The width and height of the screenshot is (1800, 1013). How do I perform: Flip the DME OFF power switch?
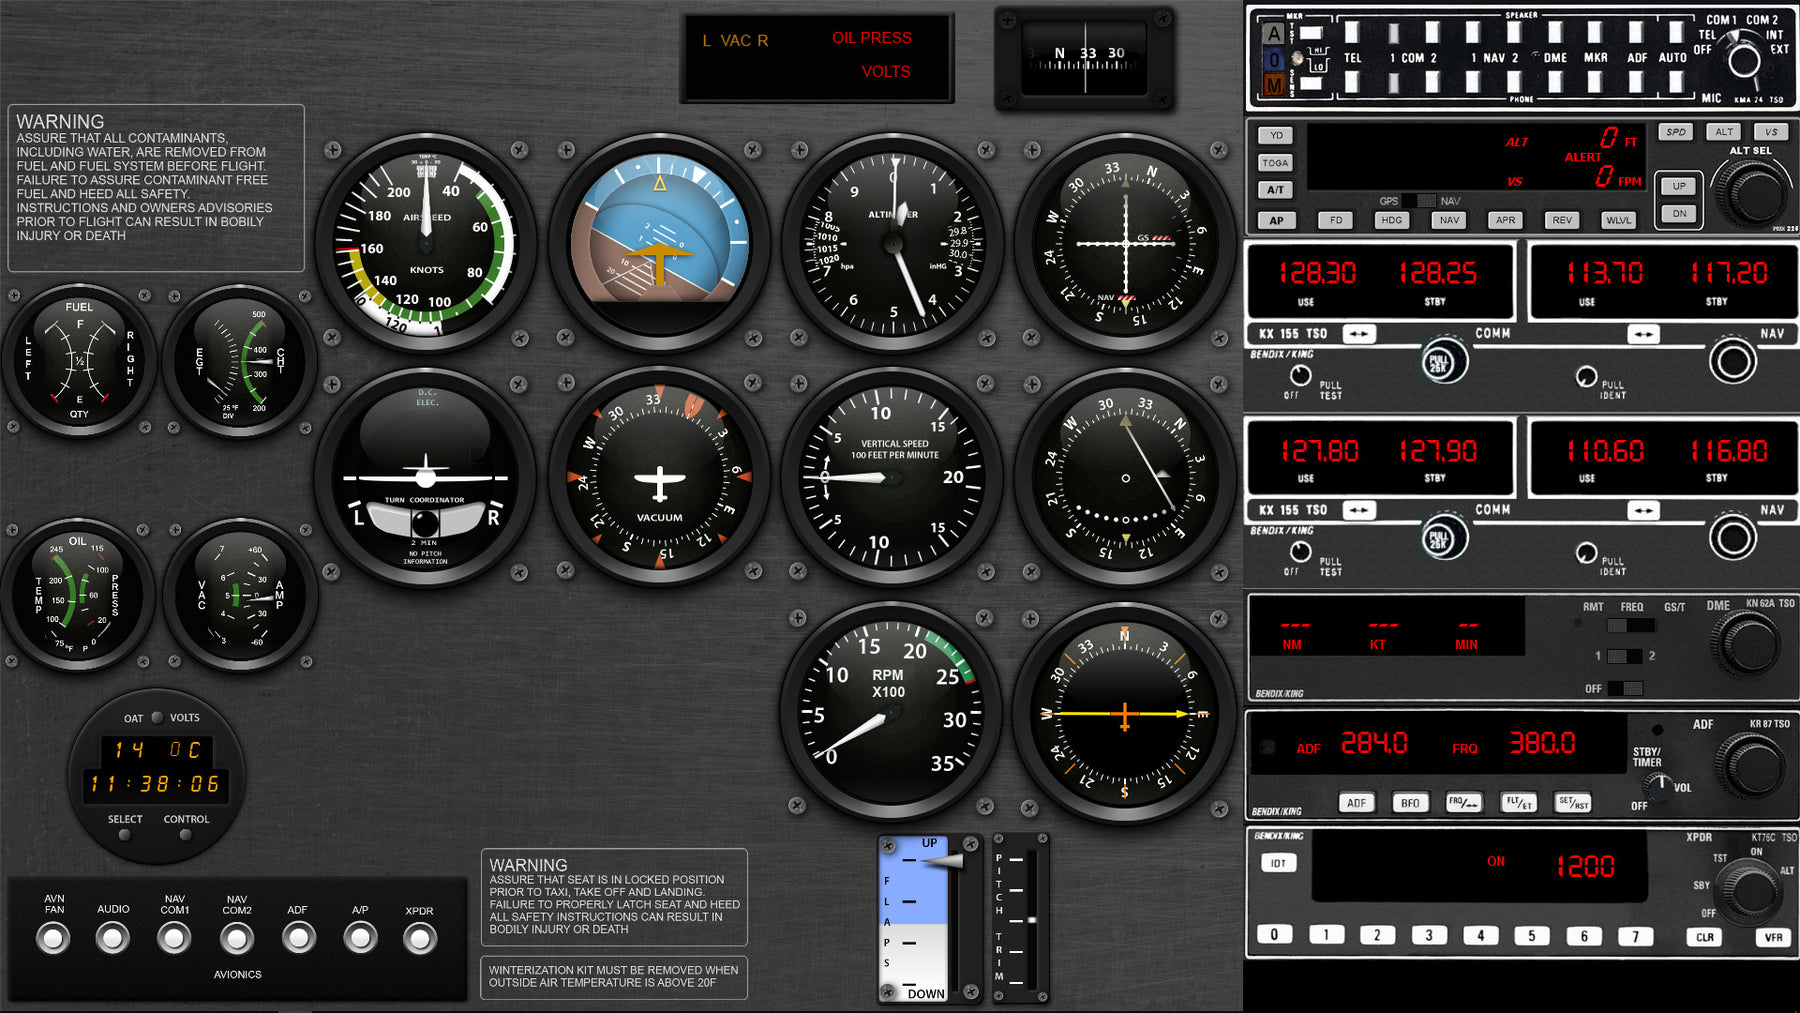(1624, 688)
